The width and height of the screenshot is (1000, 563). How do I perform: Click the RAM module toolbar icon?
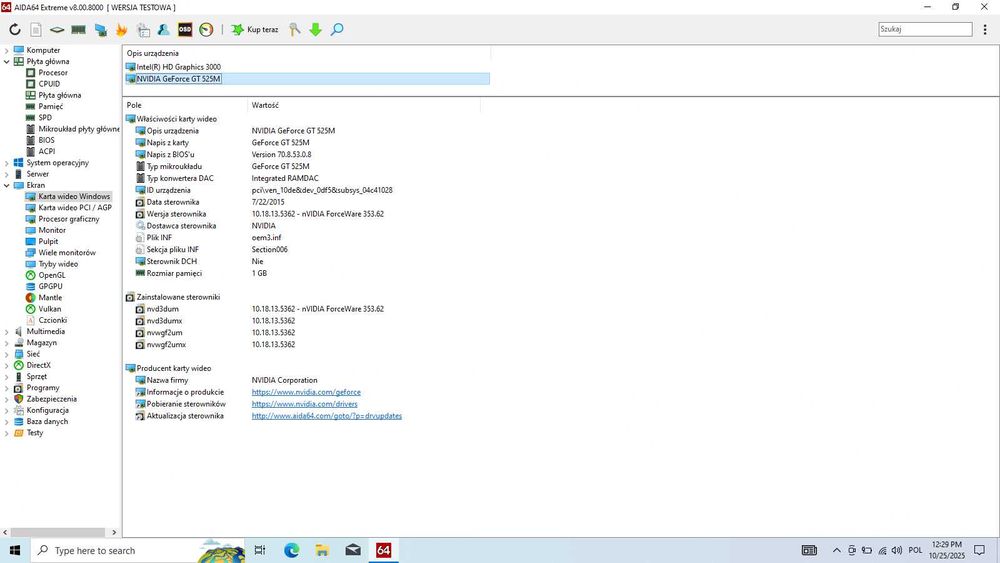coord(78,29)
